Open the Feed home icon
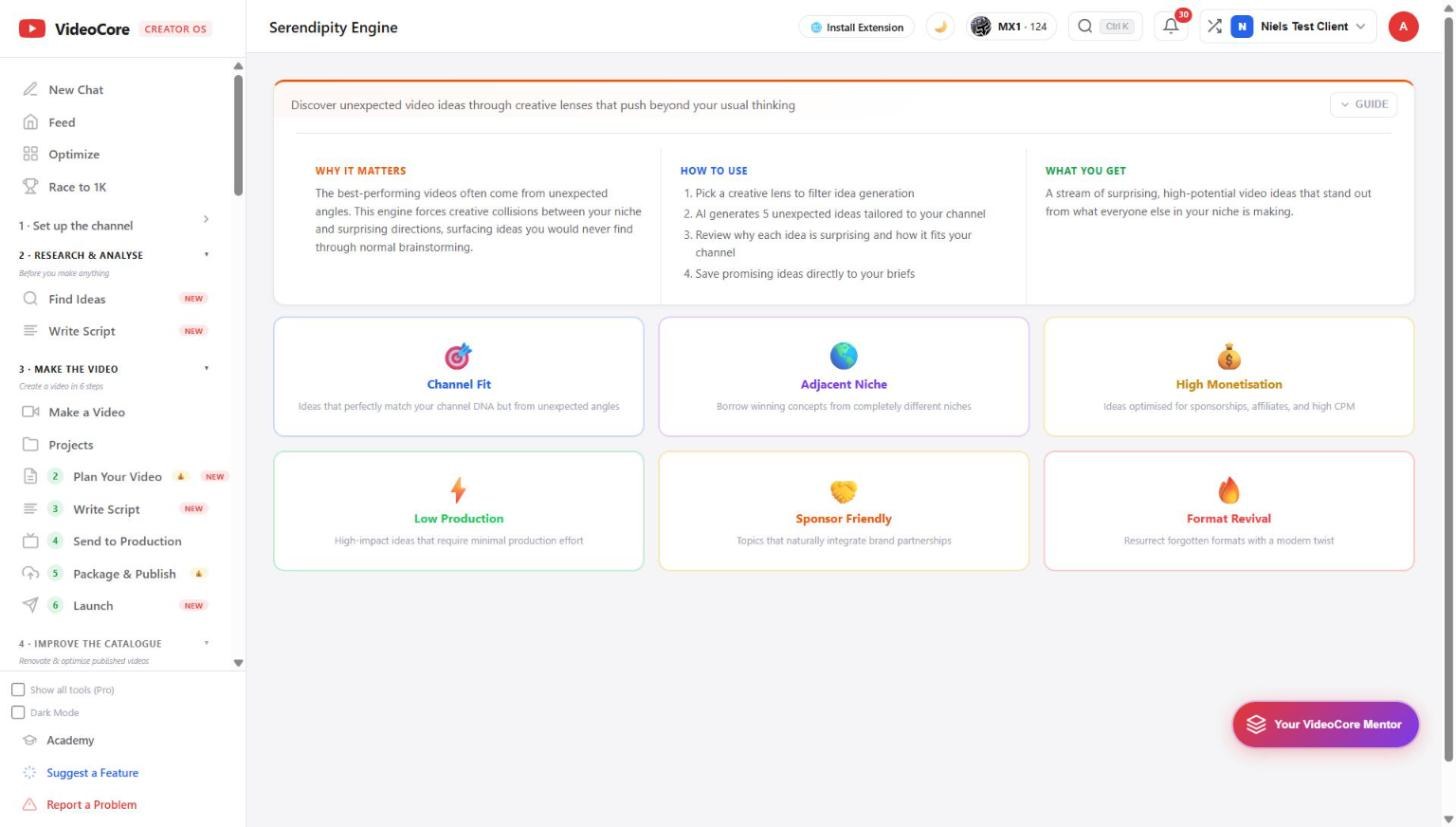1456x827 pixels. pos(30,122)
